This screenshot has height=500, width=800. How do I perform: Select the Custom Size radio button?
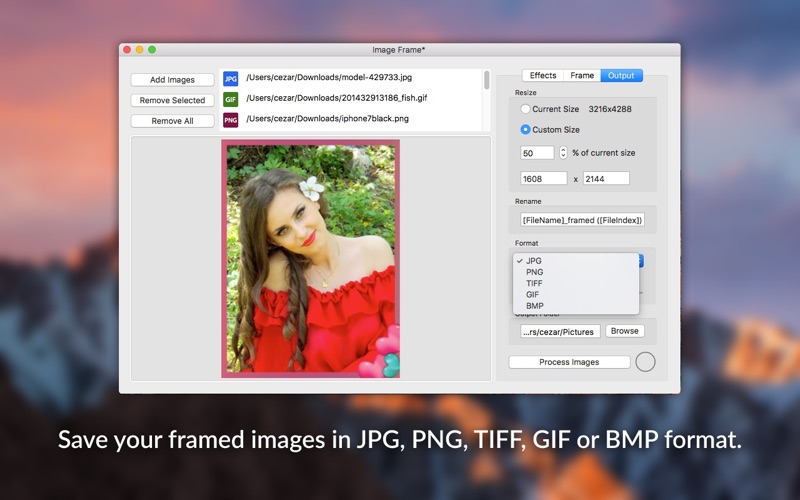point(526,130)
